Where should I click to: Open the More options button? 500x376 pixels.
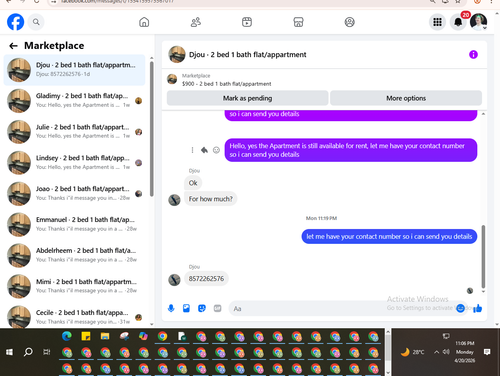tap(406, 98)
